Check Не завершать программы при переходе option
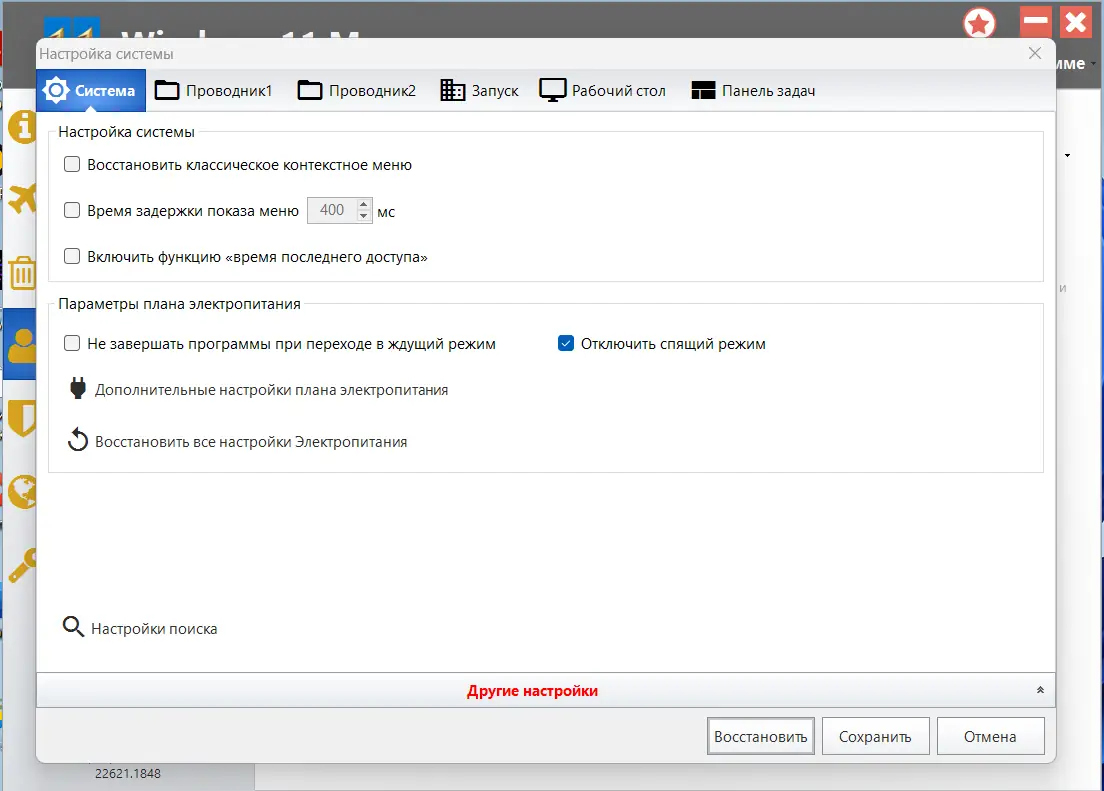The height and width of the screenshot is (791, 1104). pyautogui.click(x=72, y=343)
